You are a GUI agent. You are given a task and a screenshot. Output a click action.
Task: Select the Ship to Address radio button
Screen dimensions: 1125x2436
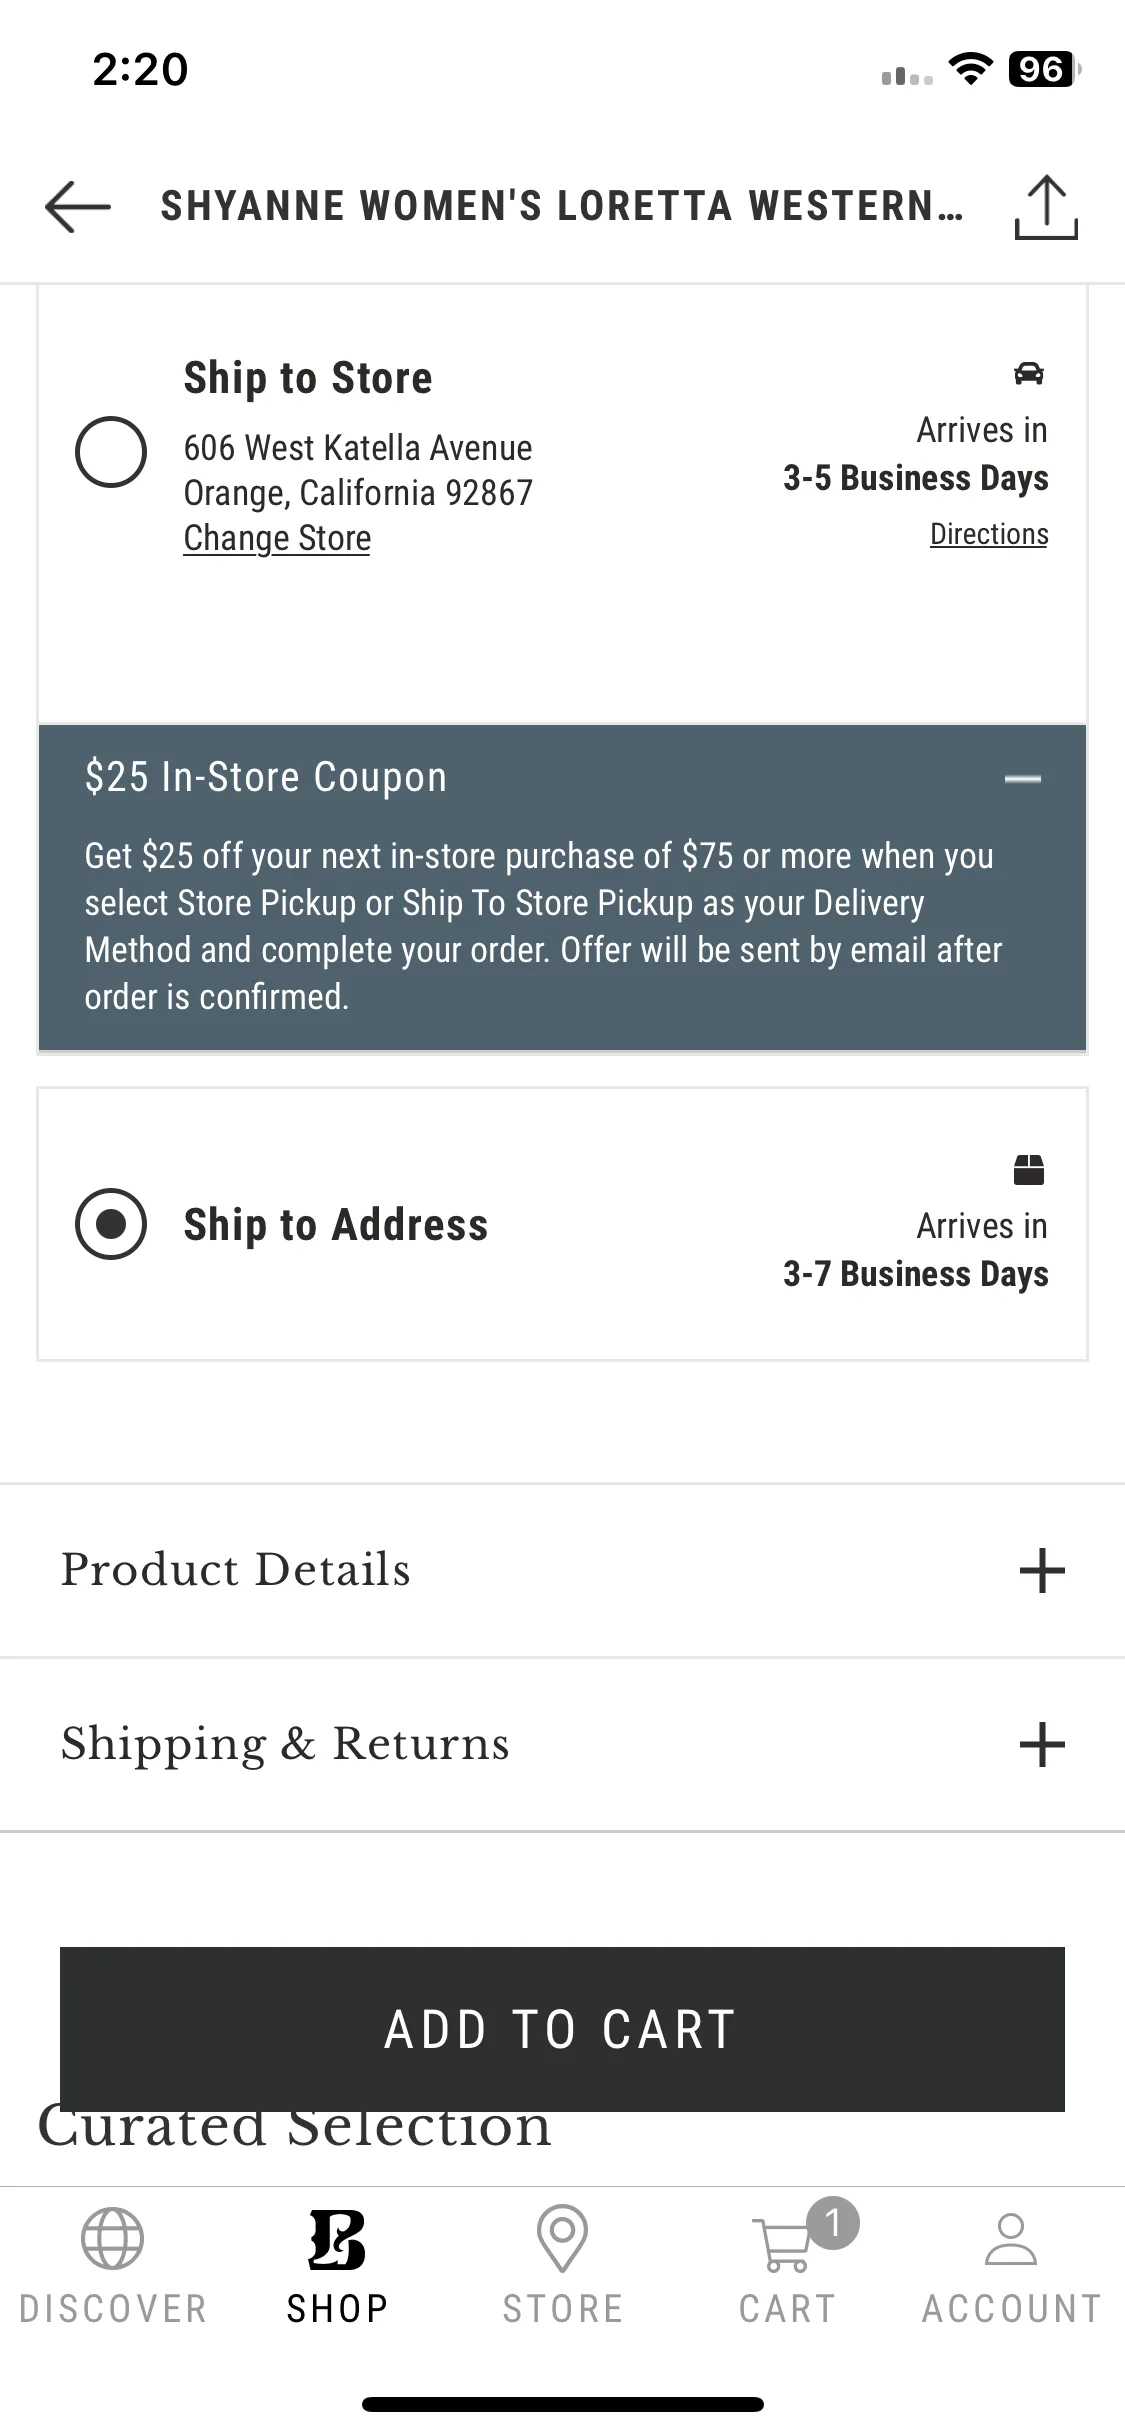pos(111,1224)
